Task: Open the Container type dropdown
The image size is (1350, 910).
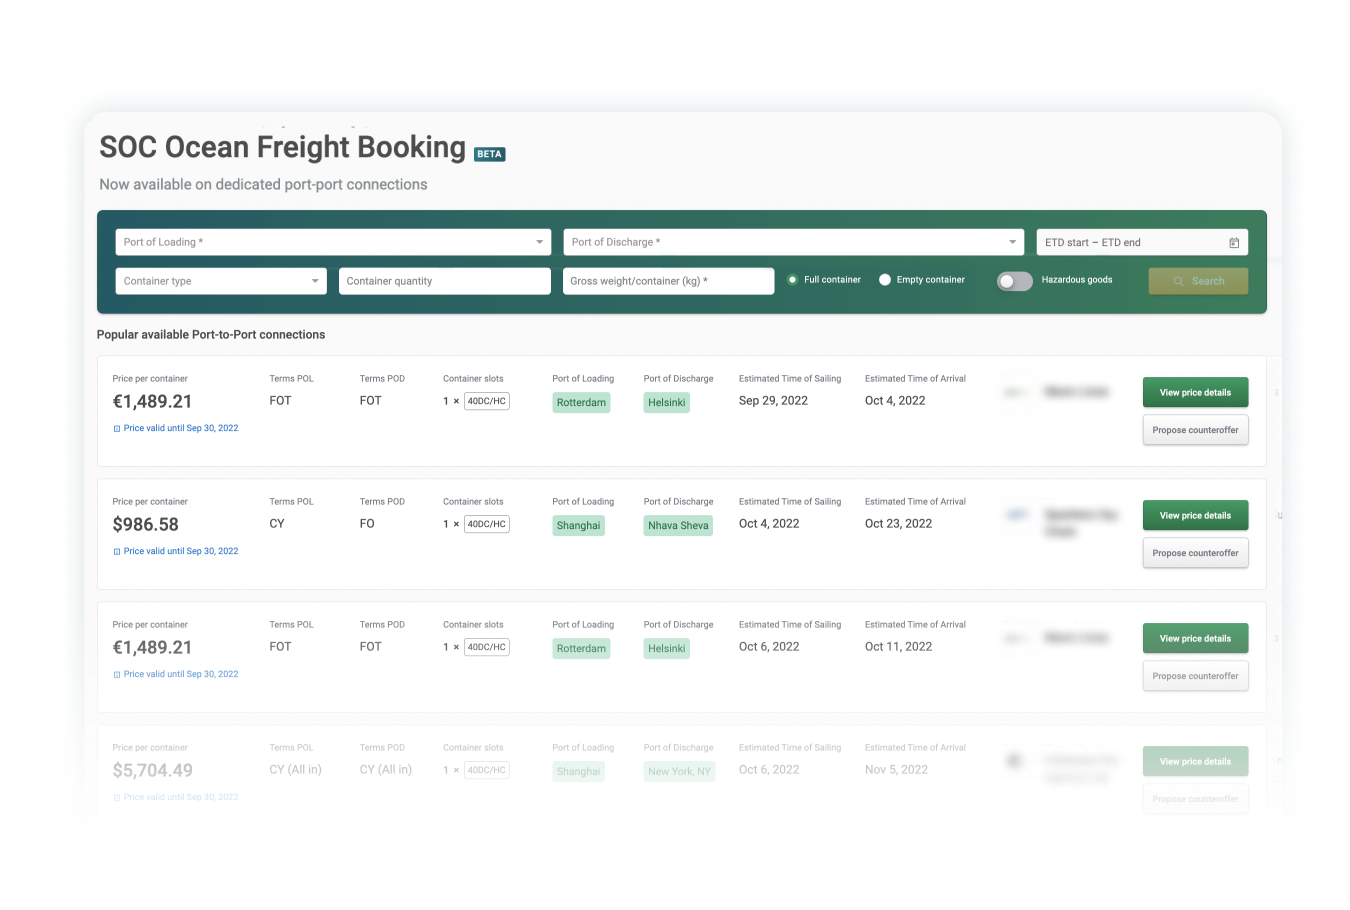Action: (221, 281)
